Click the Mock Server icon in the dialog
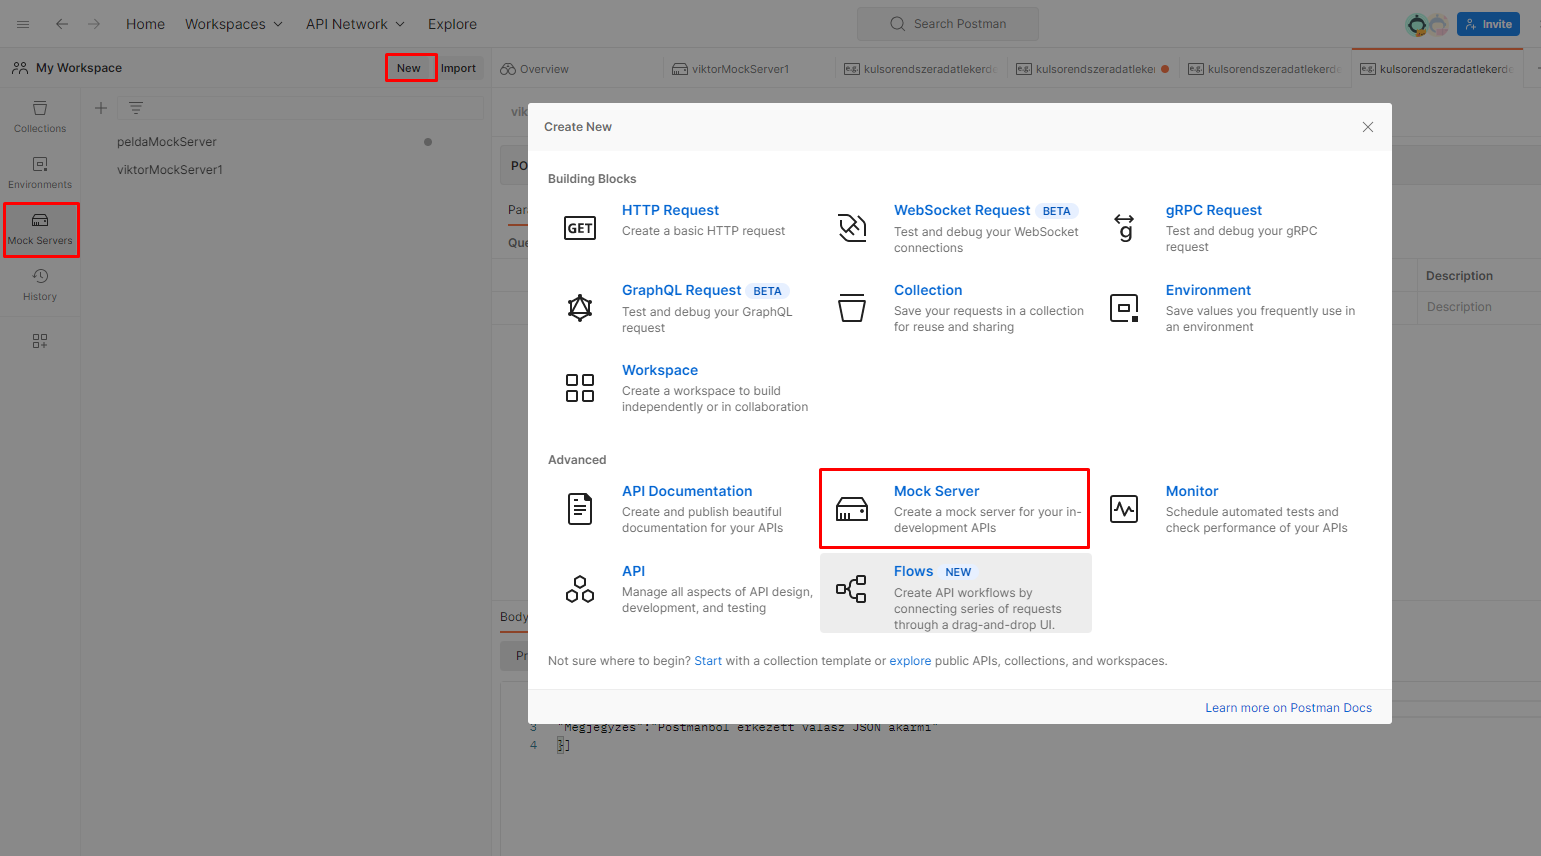This screenshot has height=856, width=1541. 852,509
